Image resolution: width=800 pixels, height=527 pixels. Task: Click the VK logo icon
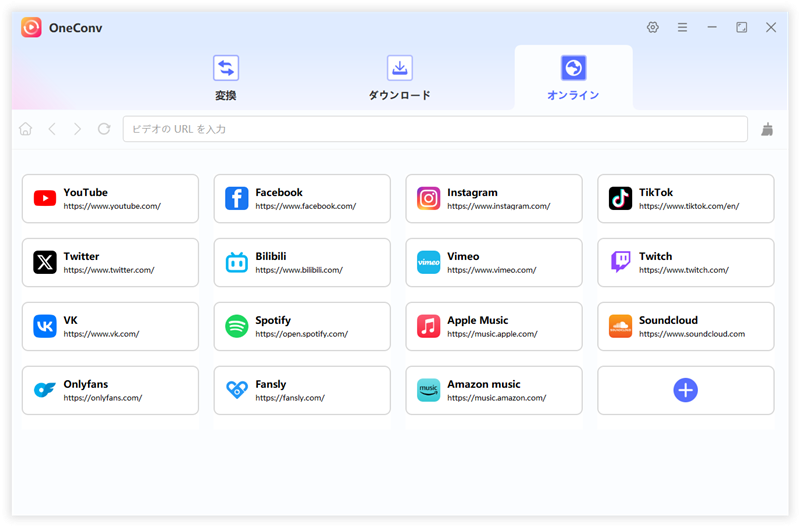click(x=45, y=326)
